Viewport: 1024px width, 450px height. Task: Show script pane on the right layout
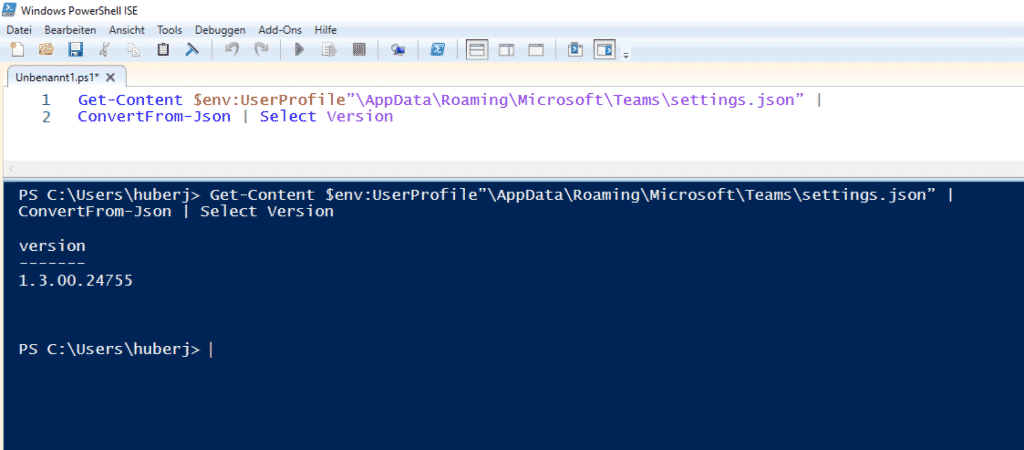pyautogui.click(x=507, y=50)
